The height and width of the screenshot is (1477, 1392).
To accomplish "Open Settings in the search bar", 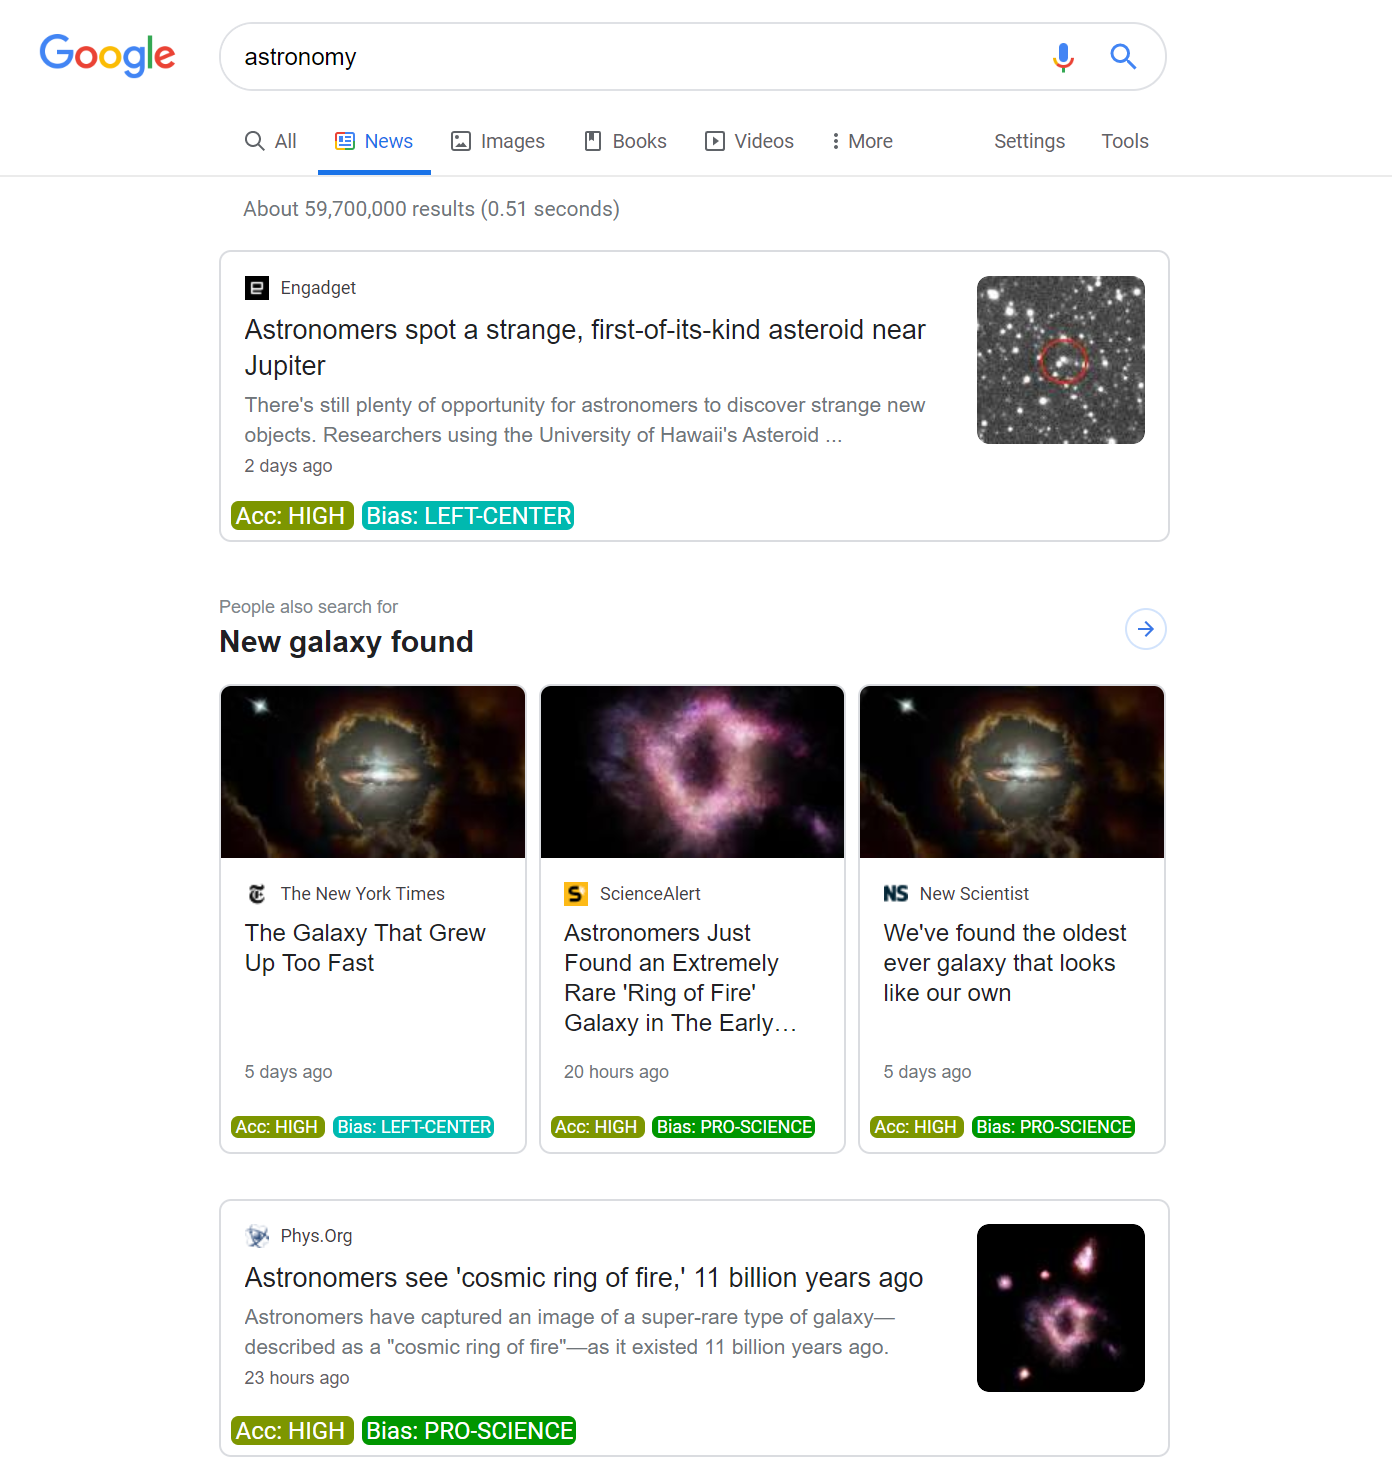I will (1029, 141).
